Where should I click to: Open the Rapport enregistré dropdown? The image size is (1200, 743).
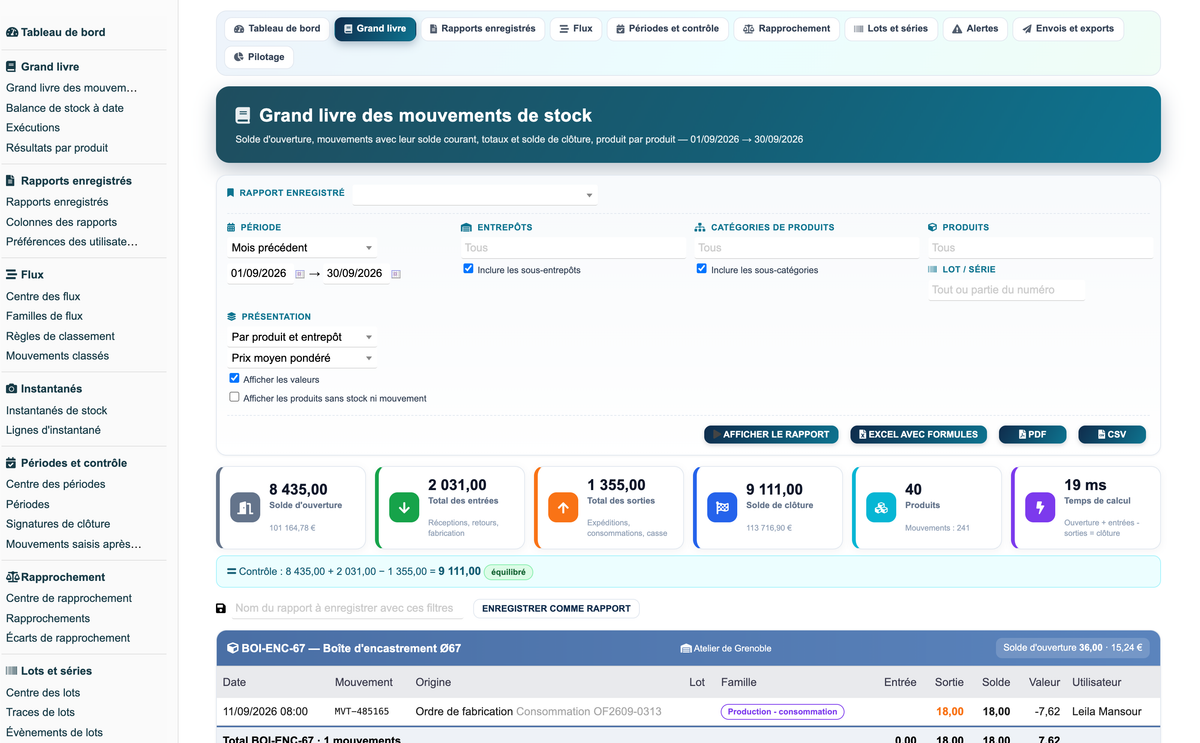click(x=475, y=195)
